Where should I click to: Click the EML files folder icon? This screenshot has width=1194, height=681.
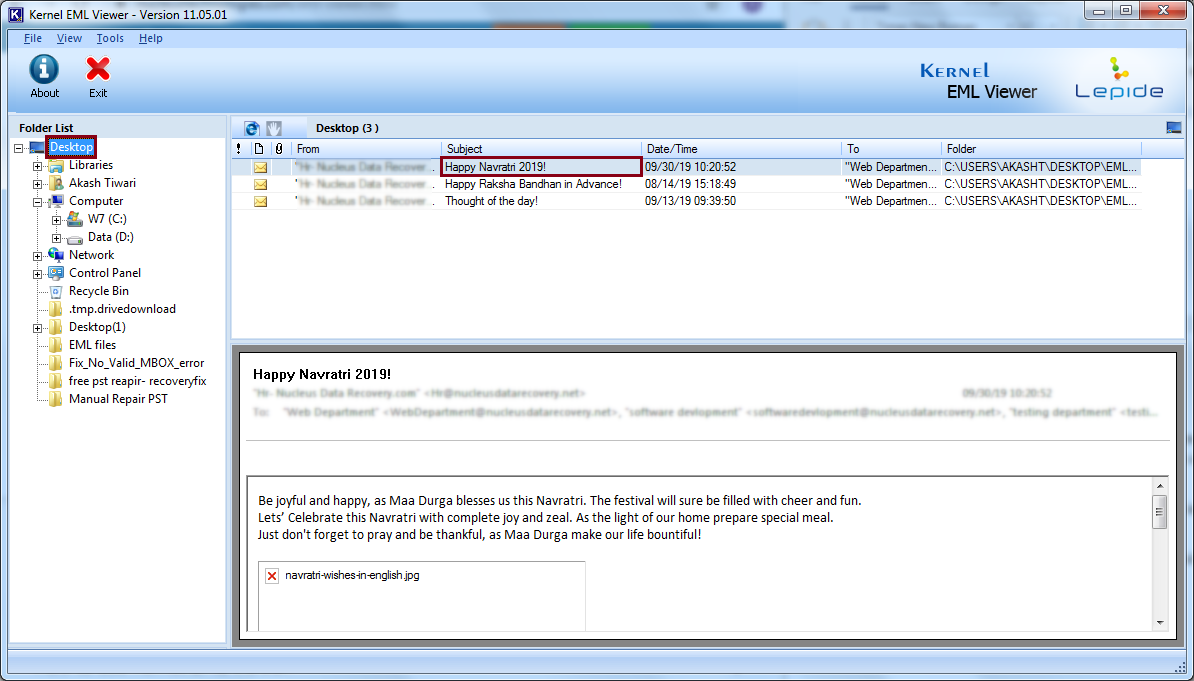click(x=56, y=345)
